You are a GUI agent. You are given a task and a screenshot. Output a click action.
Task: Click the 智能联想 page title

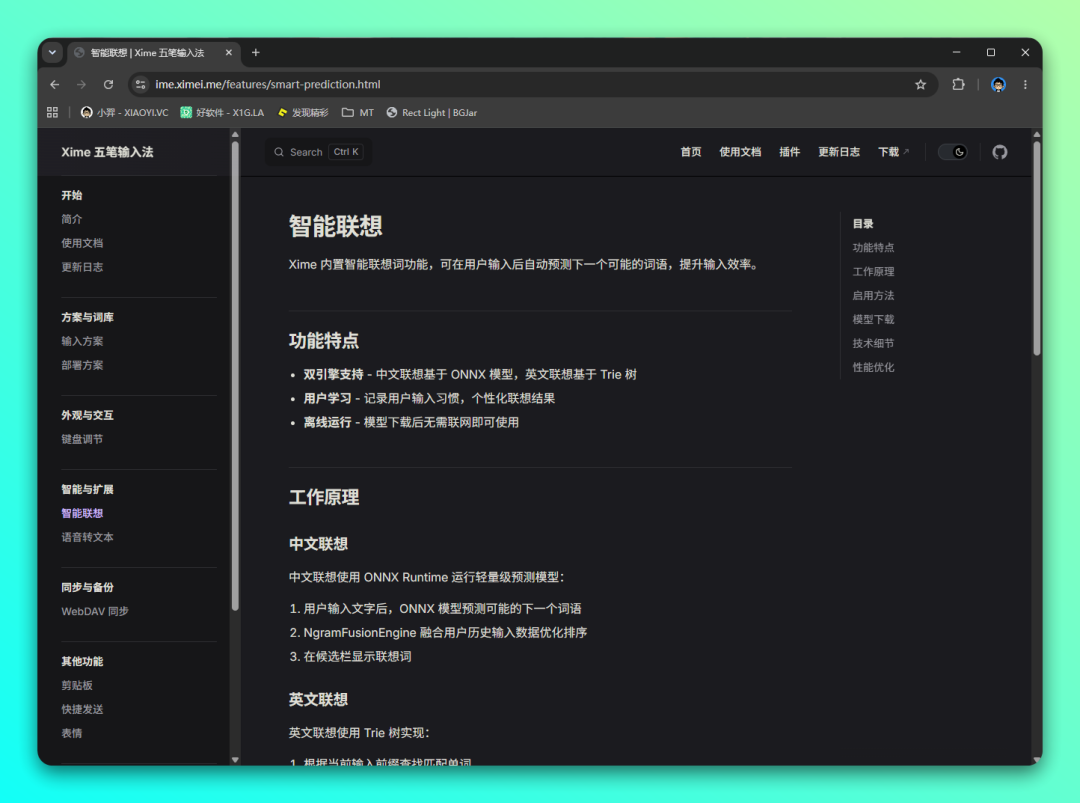pos(335,226)
